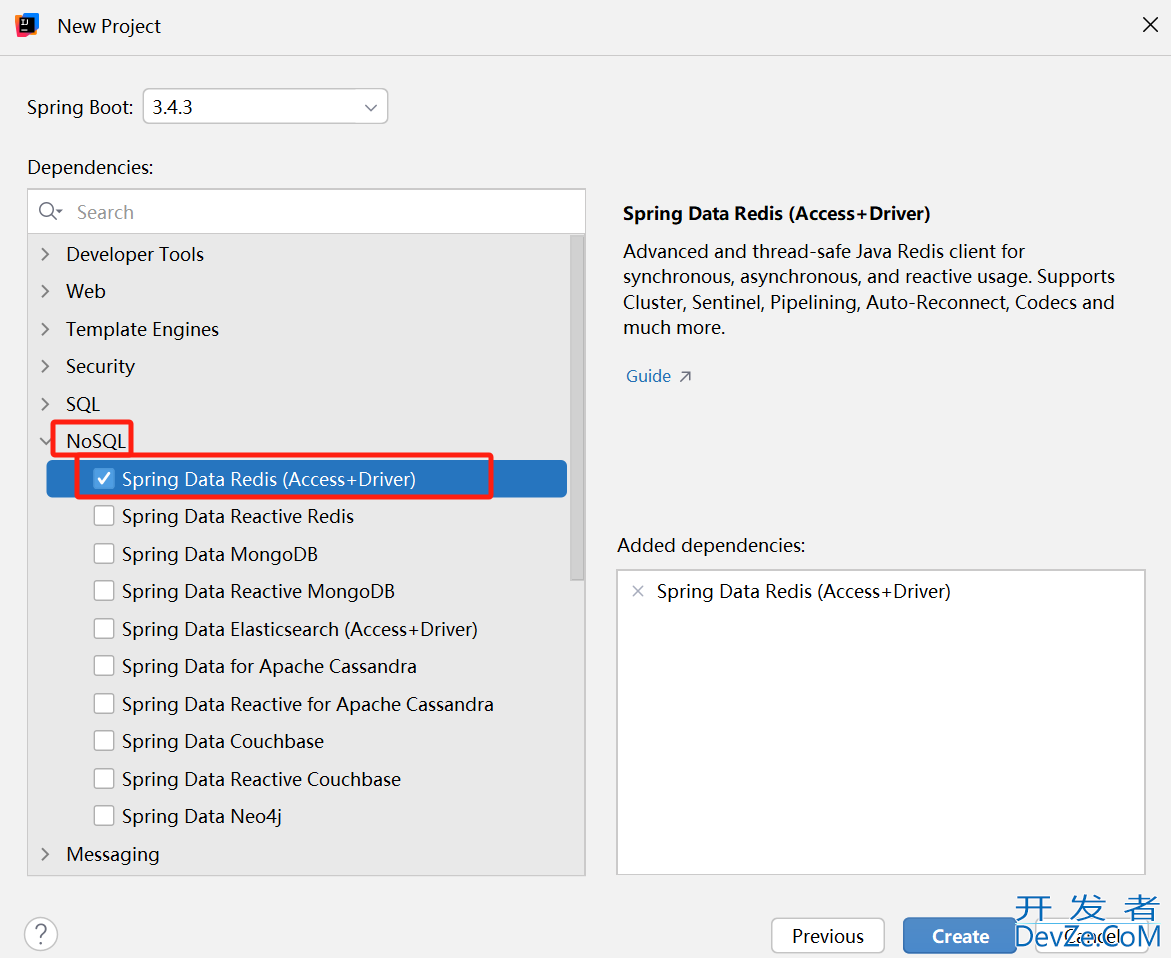Close the New Project dialog
This screenshot has width=1171, height=958.
[x=1150, y=25]
